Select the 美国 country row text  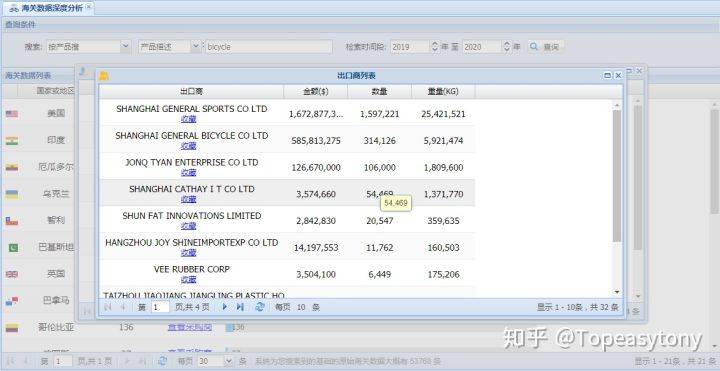[56, 113]
